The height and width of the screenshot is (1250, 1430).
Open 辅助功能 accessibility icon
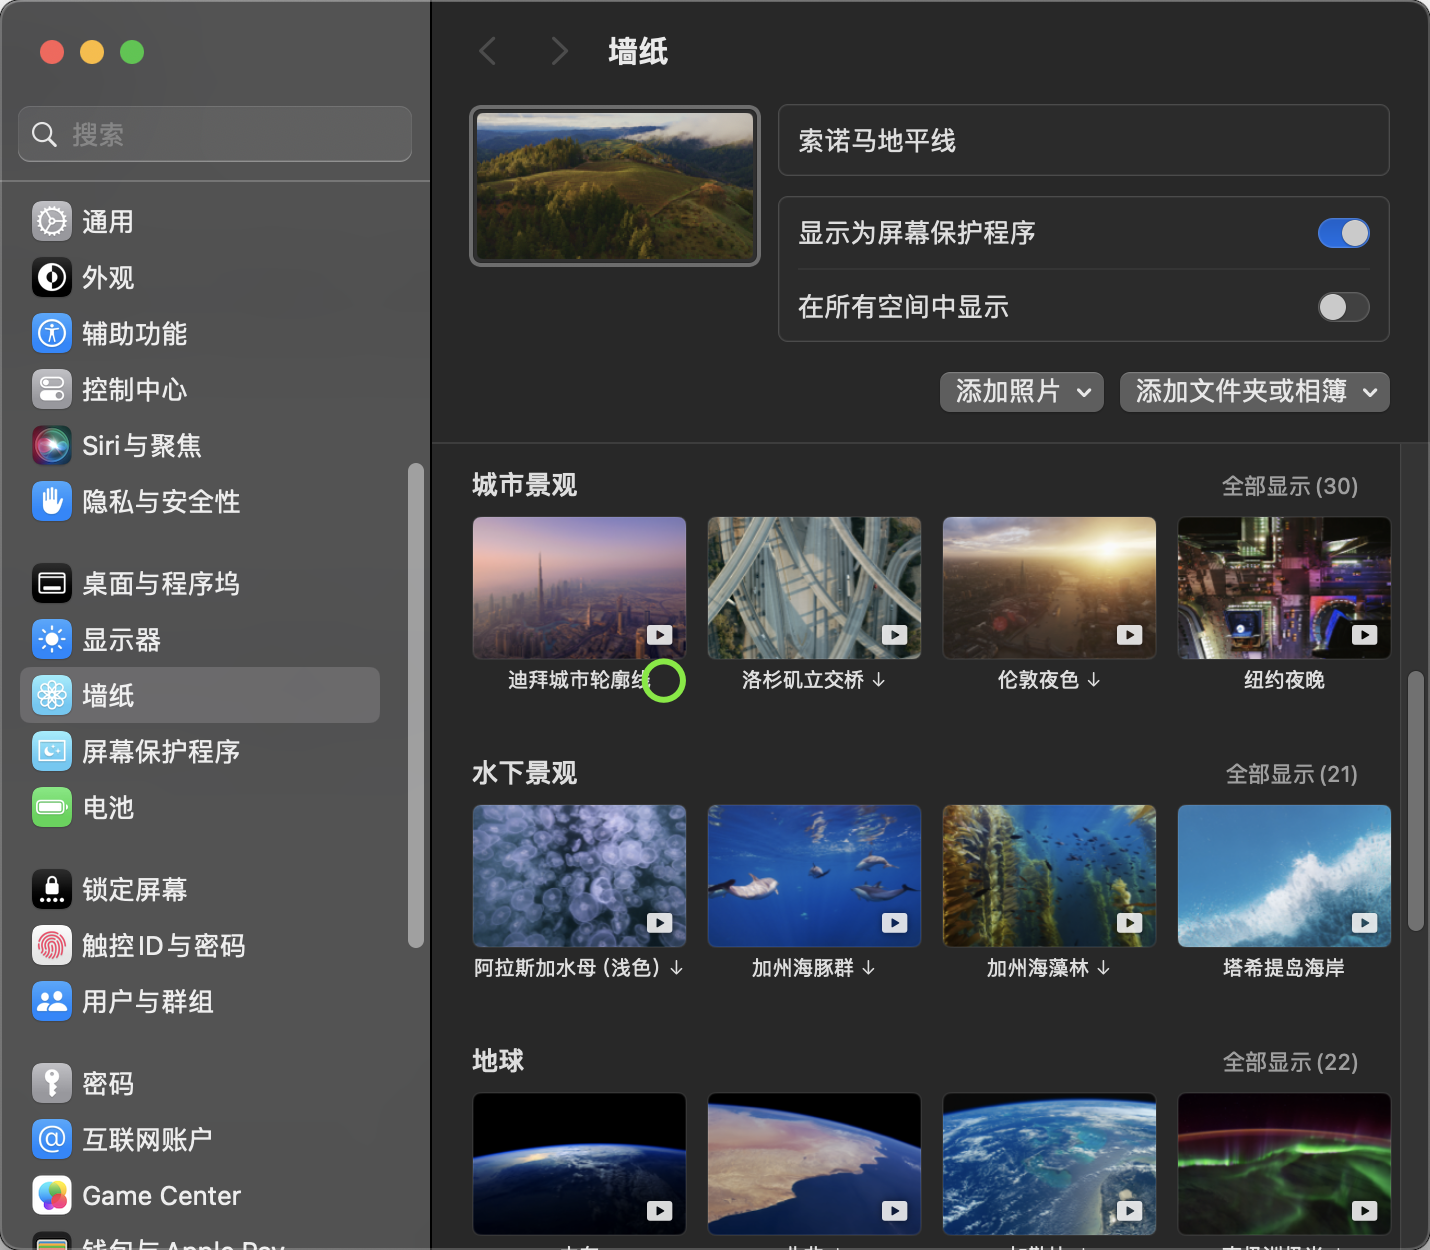coord(51,333)
